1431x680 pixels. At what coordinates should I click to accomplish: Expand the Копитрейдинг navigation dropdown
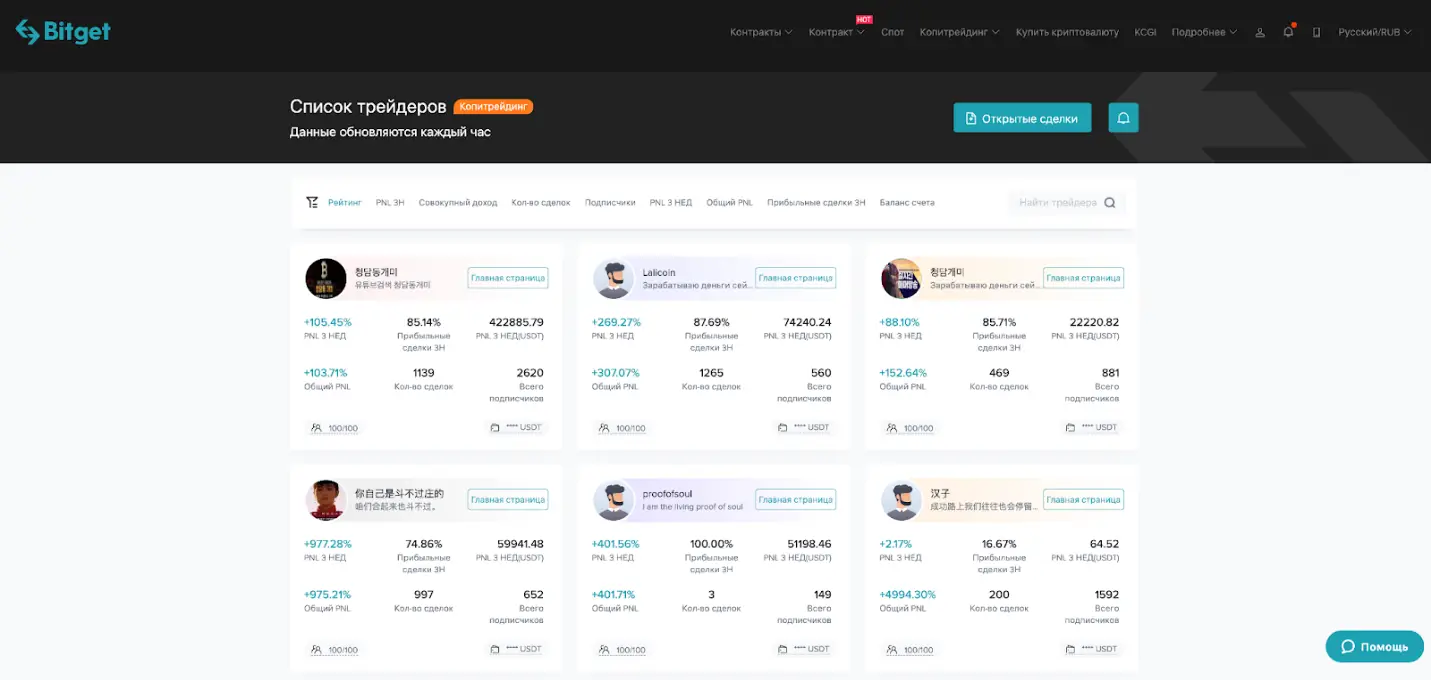[959, 32]
